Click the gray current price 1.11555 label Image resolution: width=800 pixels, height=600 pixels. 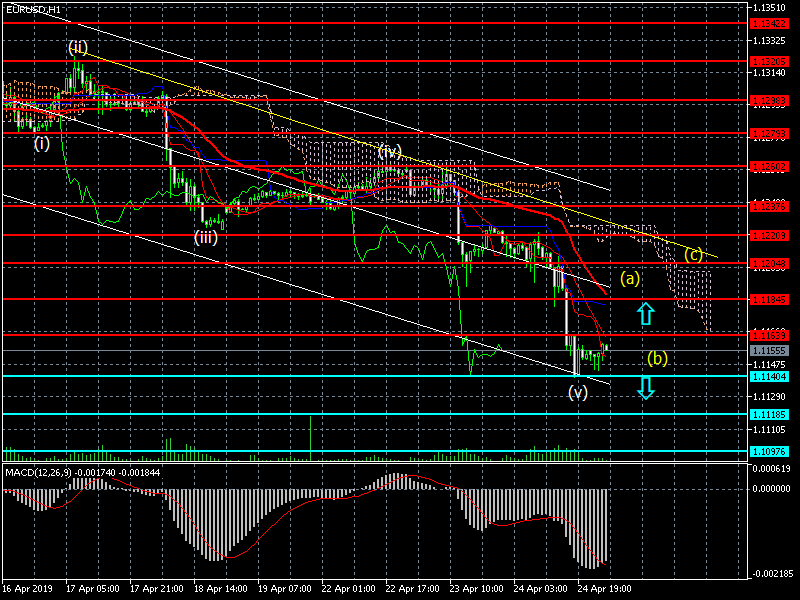coord(769,351)
